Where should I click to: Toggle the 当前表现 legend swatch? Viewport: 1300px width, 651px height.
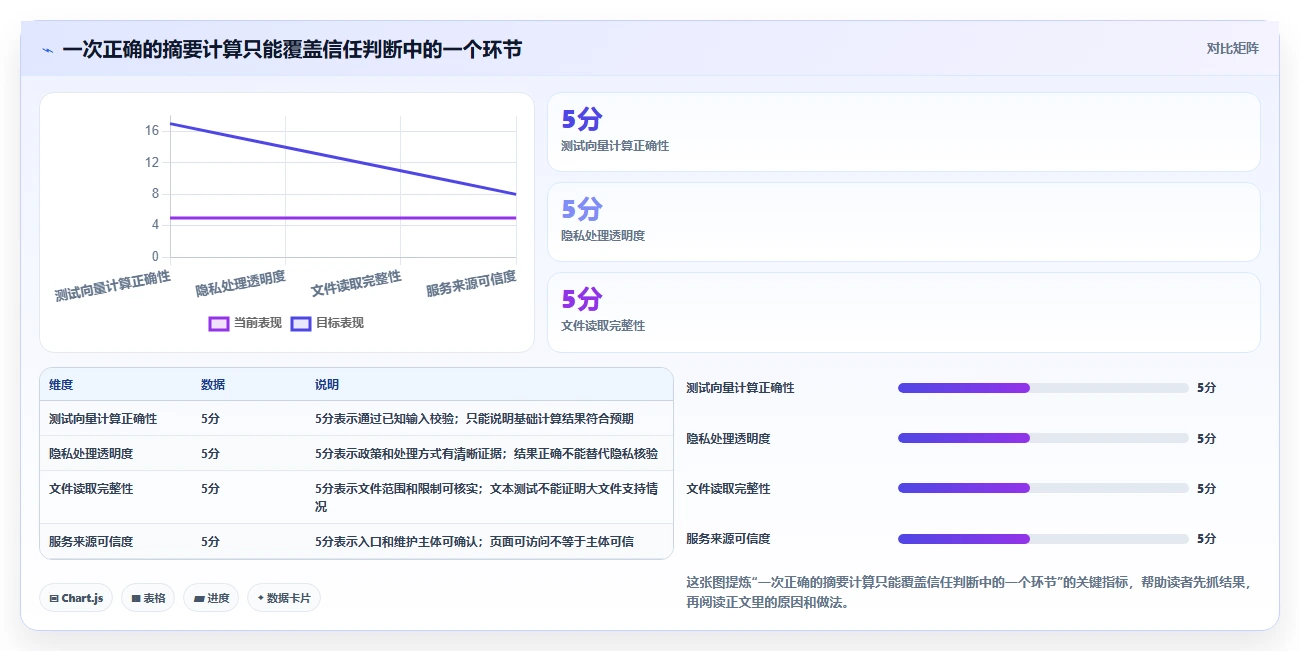coord(219,323)
